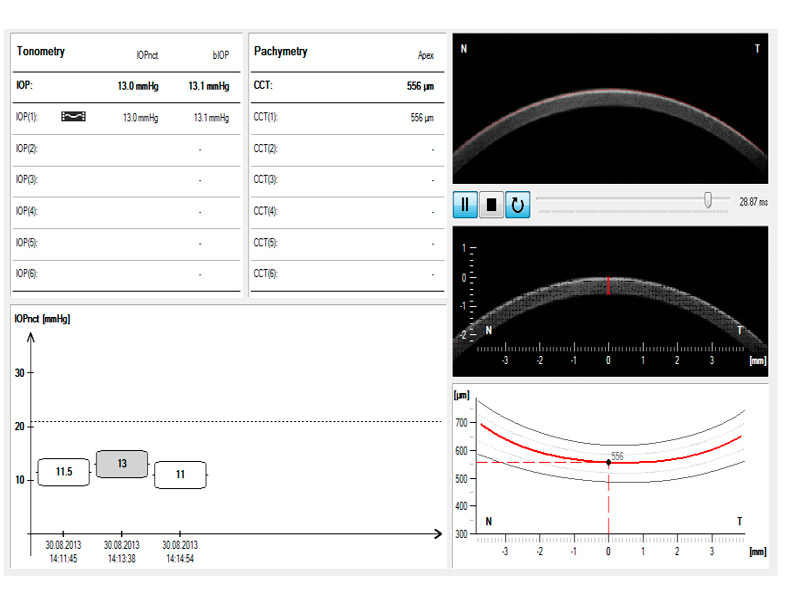Click the Pachymetry panel header

click(281, 51)
